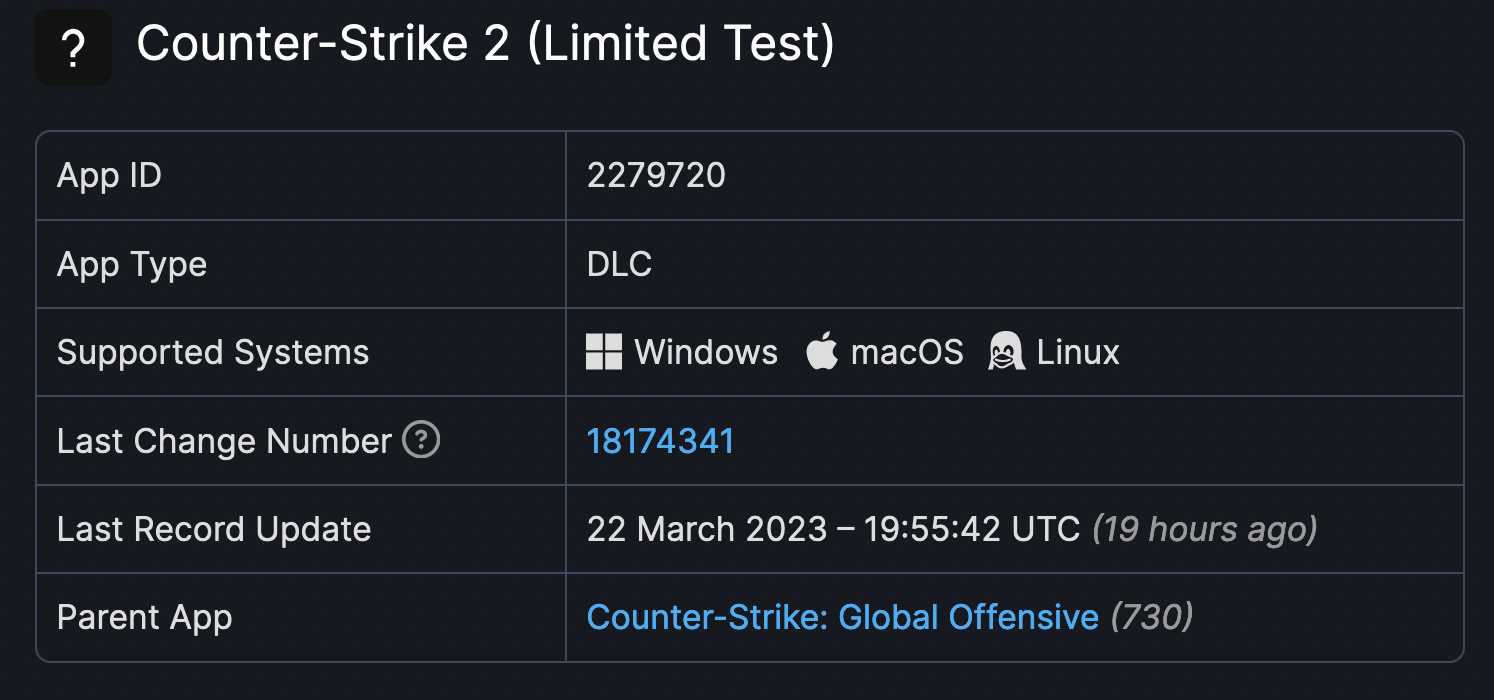Click the question mark app icon placeholder
The image size is (1494, 700).
73,47
